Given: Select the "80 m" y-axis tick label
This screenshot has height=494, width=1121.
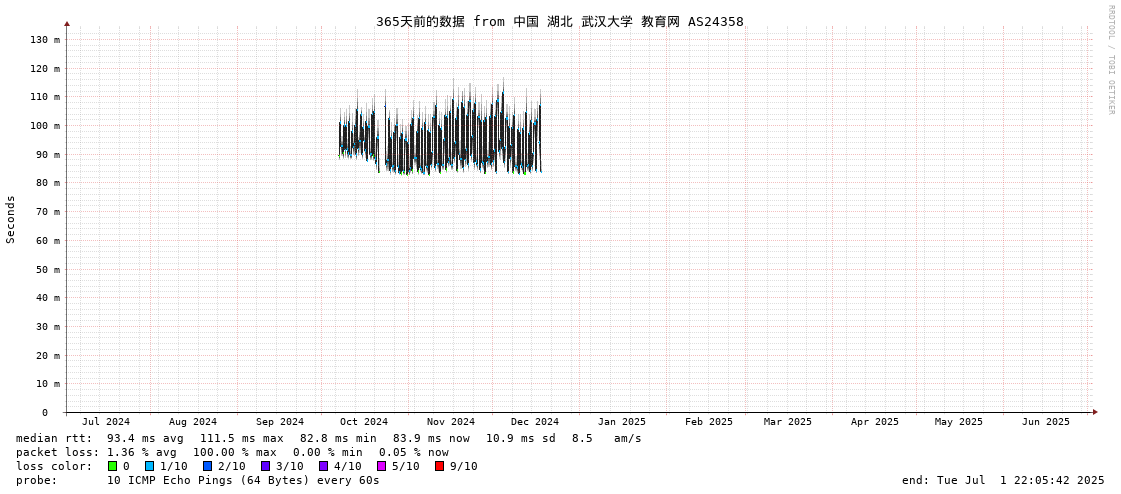Looking at the screenshot, I should [x=49, y=183].
